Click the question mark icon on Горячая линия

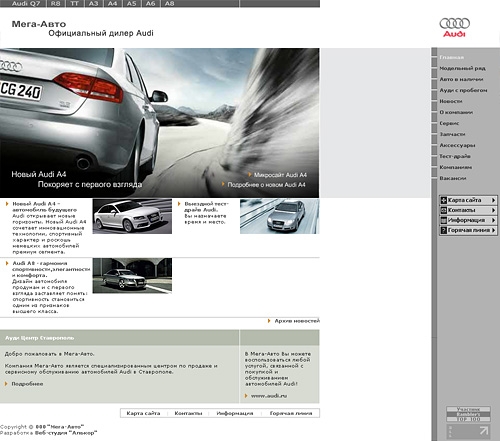444,230
